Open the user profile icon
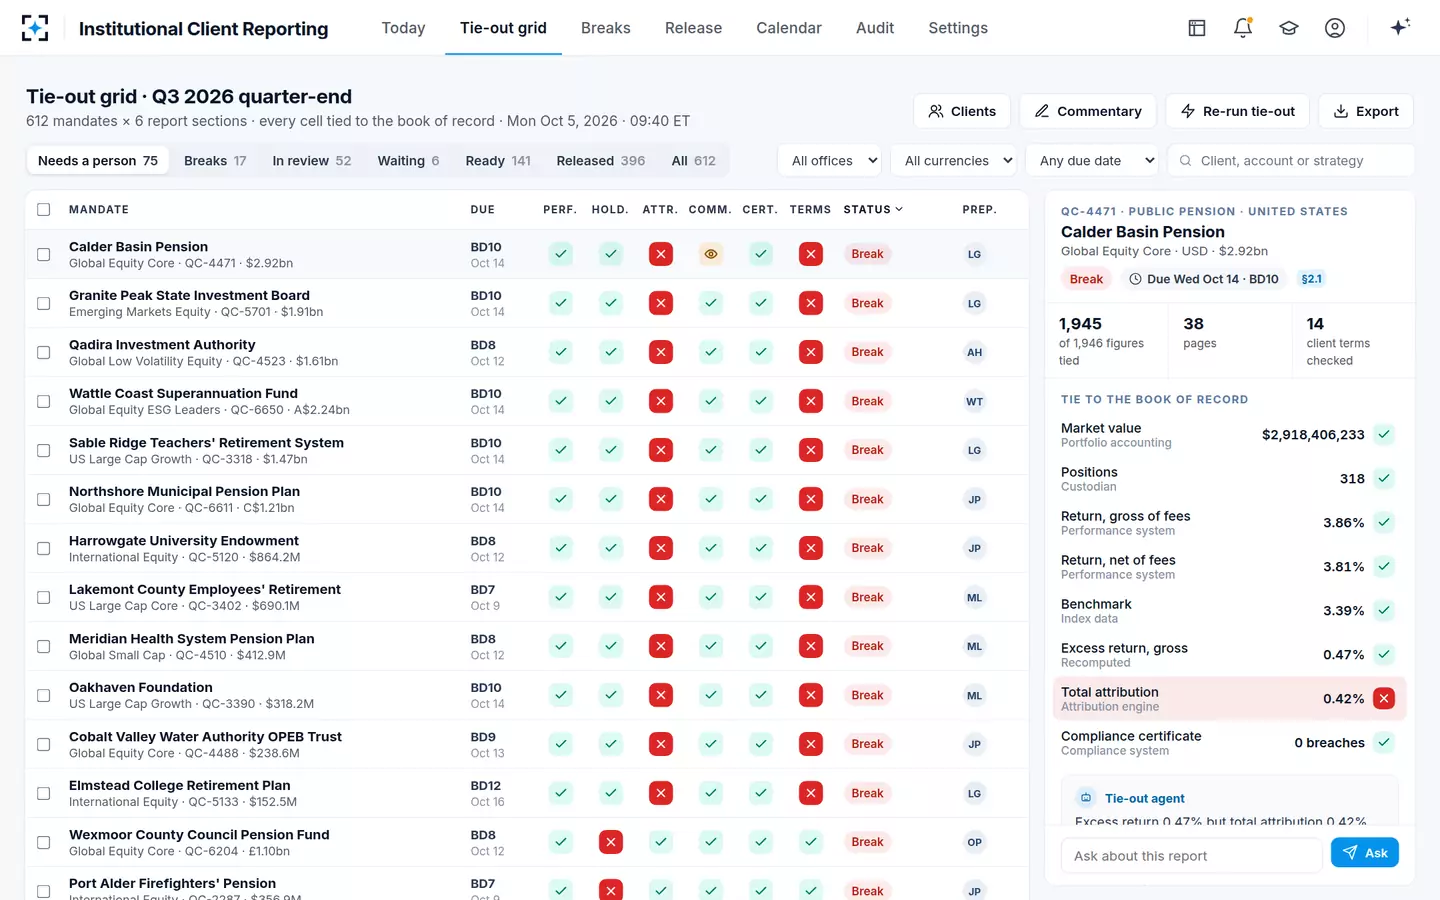This screenshot has width=1440, height=900. coord(1335,28)
